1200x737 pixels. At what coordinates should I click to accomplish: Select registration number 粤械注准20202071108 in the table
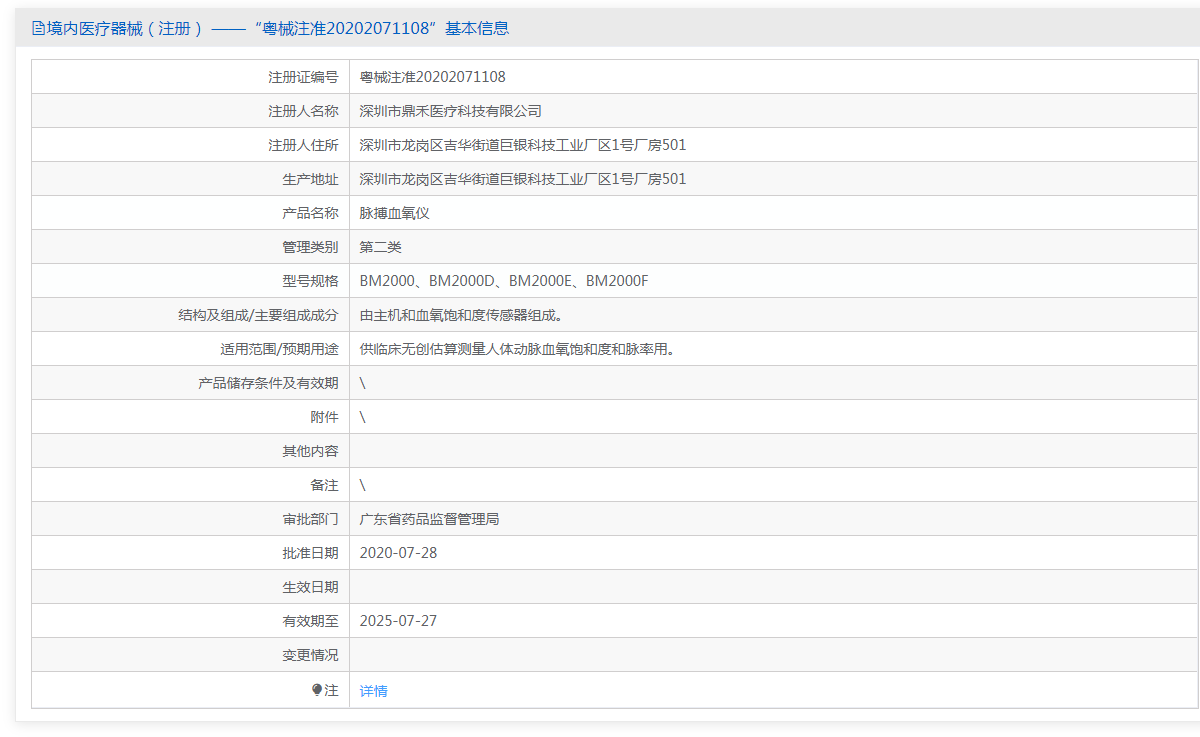(433, 77)
